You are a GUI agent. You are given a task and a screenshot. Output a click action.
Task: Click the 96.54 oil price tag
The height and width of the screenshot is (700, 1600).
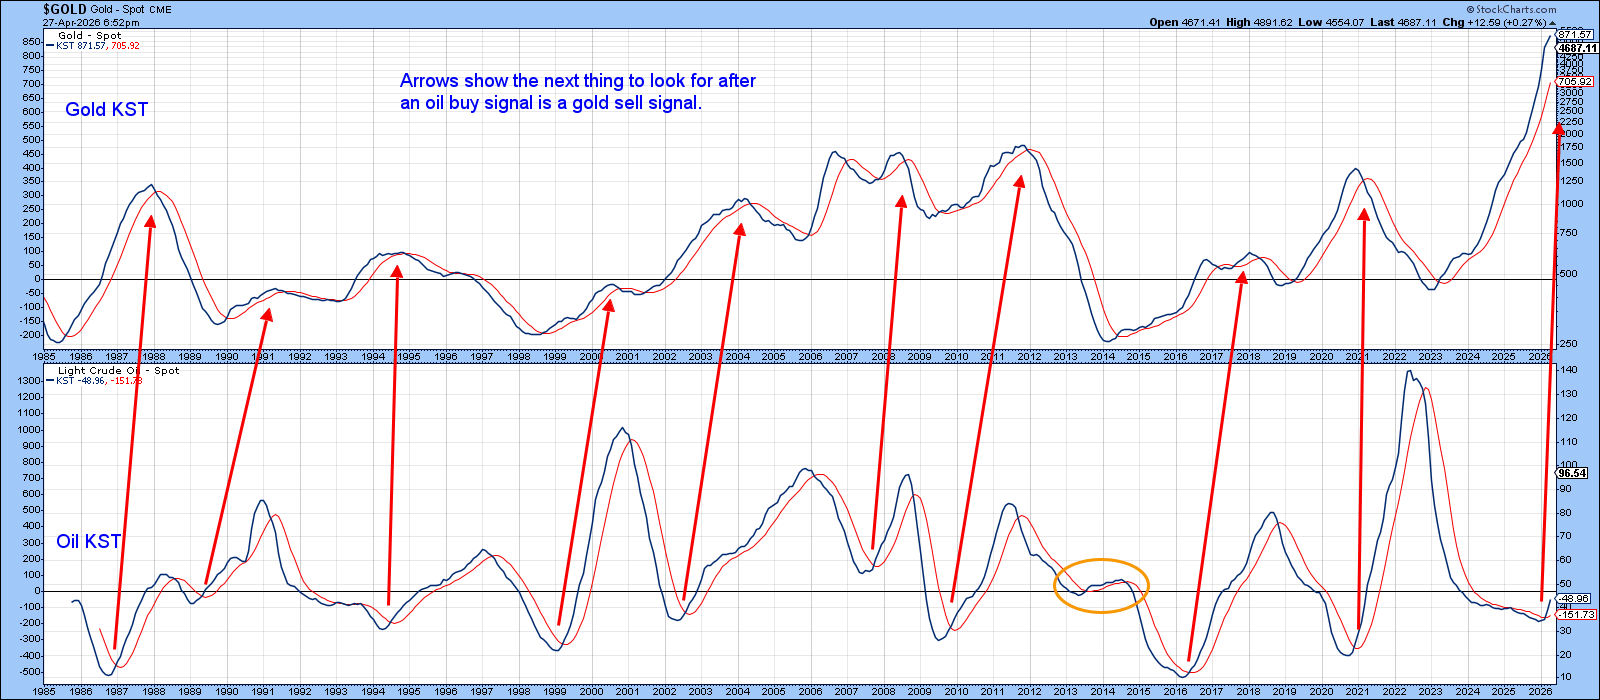pyautogui.click(x=1573, y=473)
